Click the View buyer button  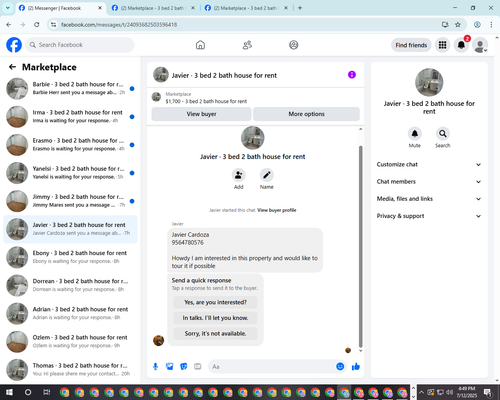tap(201, 114)
